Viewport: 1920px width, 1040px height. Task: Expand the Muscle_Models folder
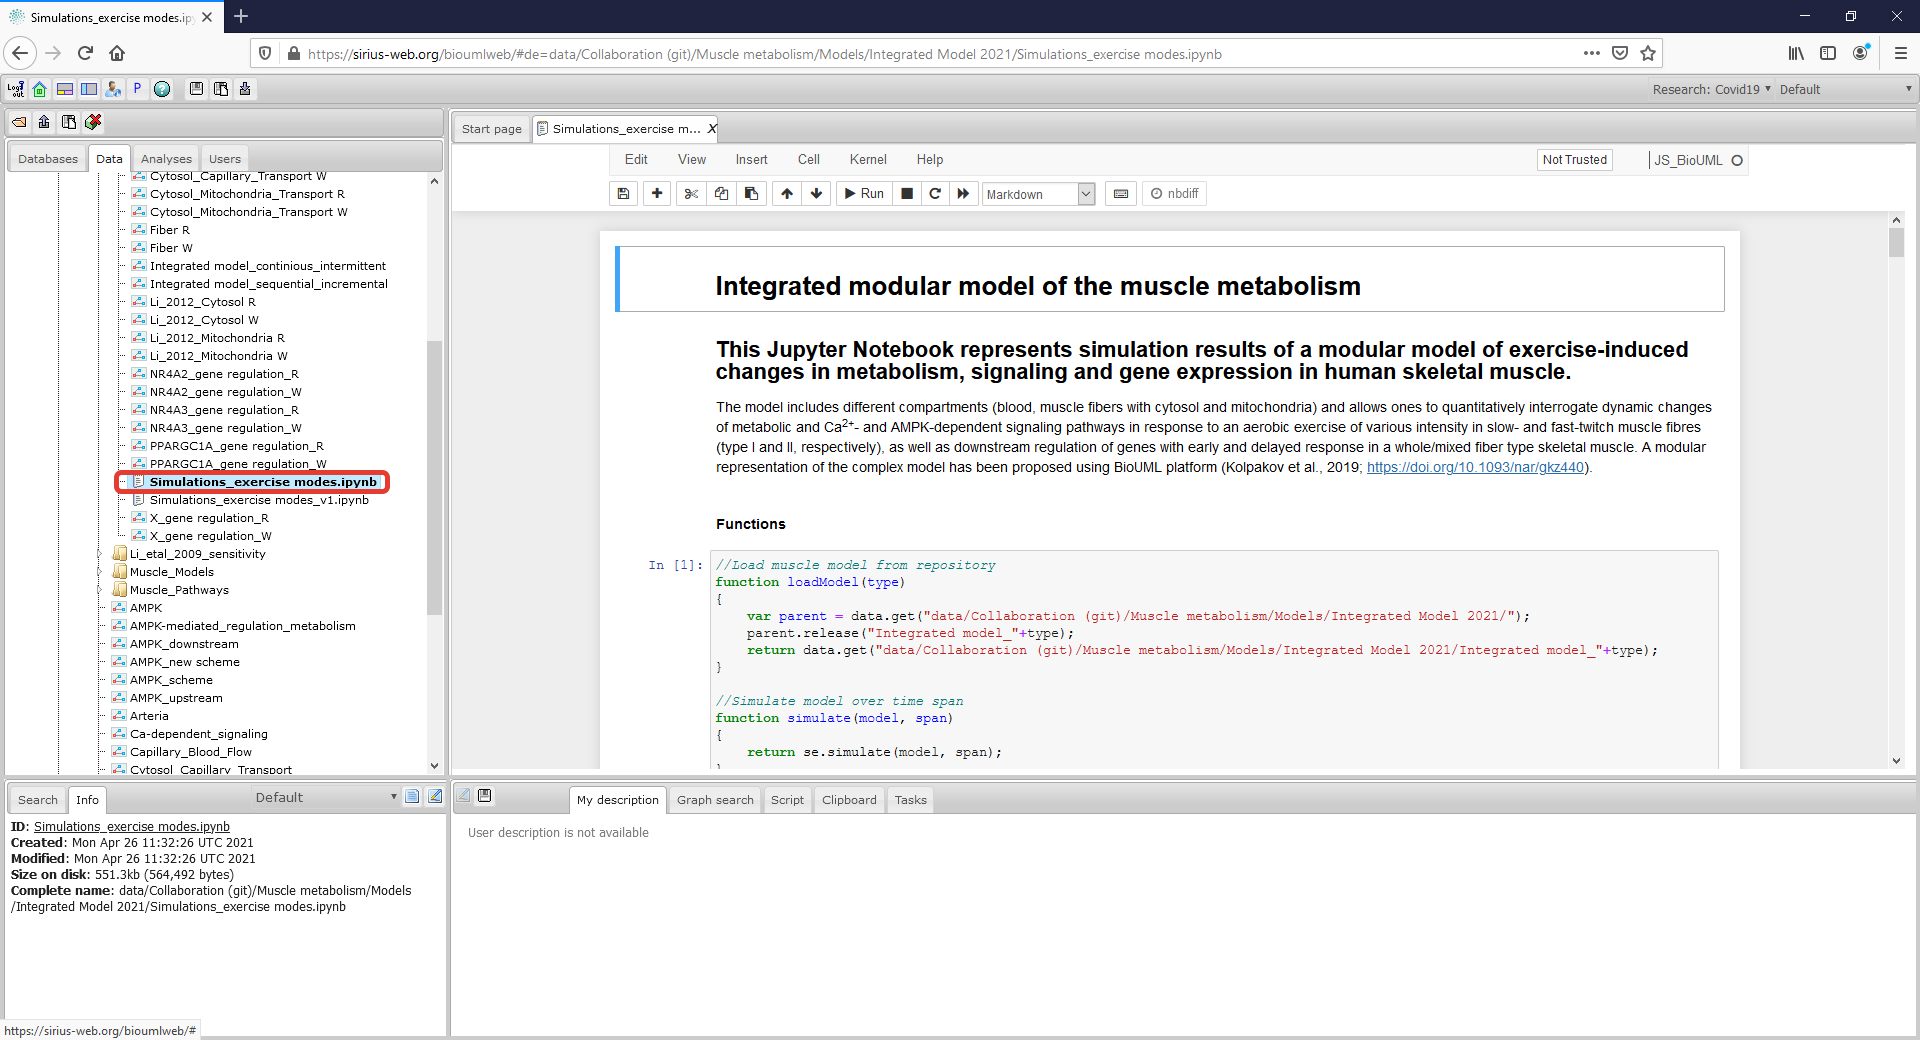[x=99, y=572]
